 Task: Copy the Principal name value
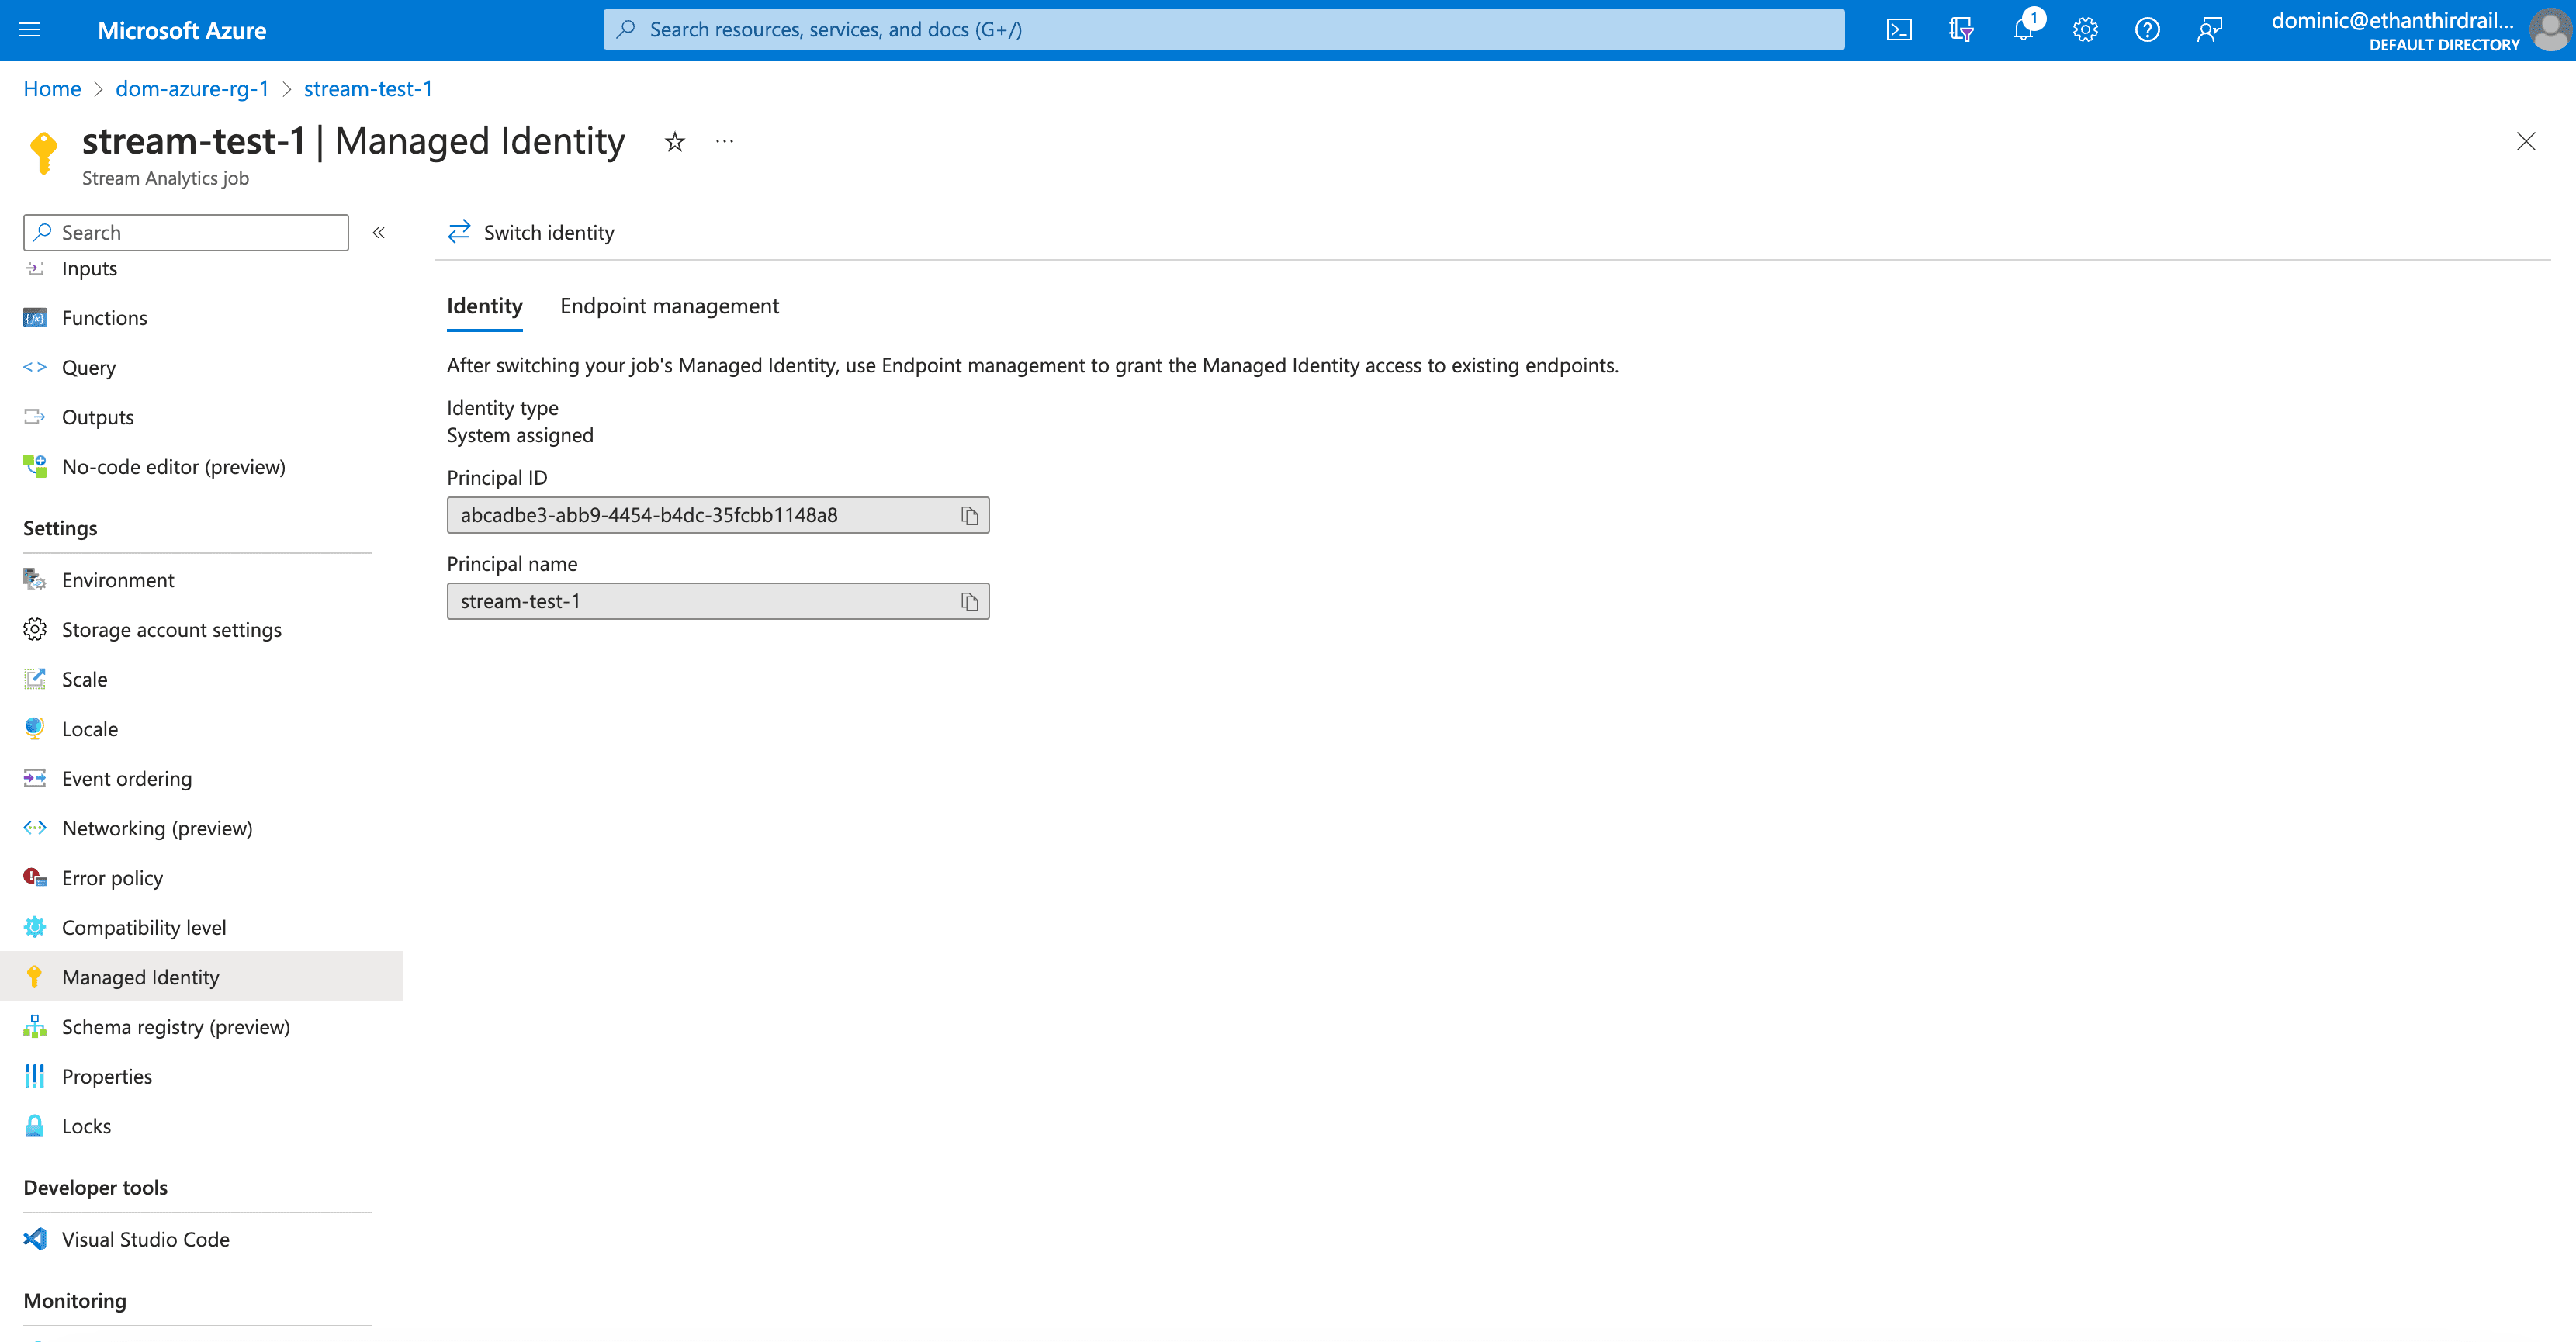coord(969,602)
